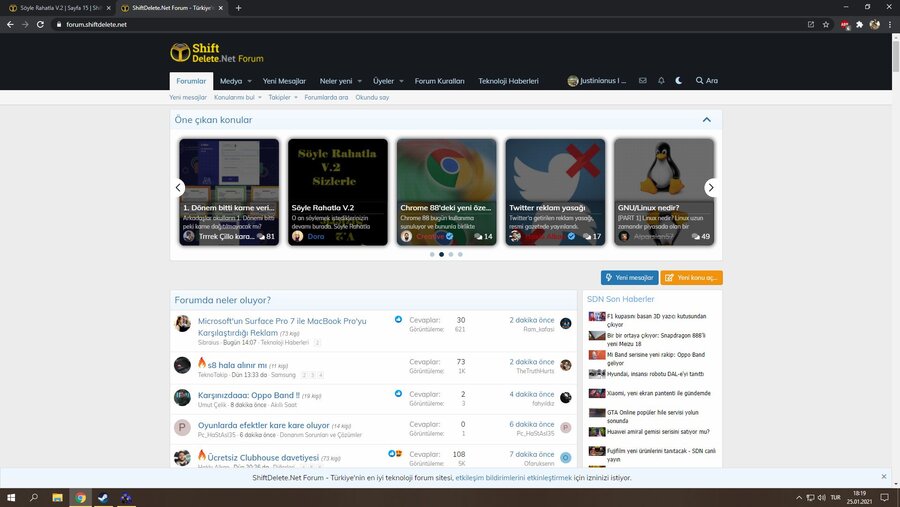Click the blue Yeni mesajlar button

point(629,277)
